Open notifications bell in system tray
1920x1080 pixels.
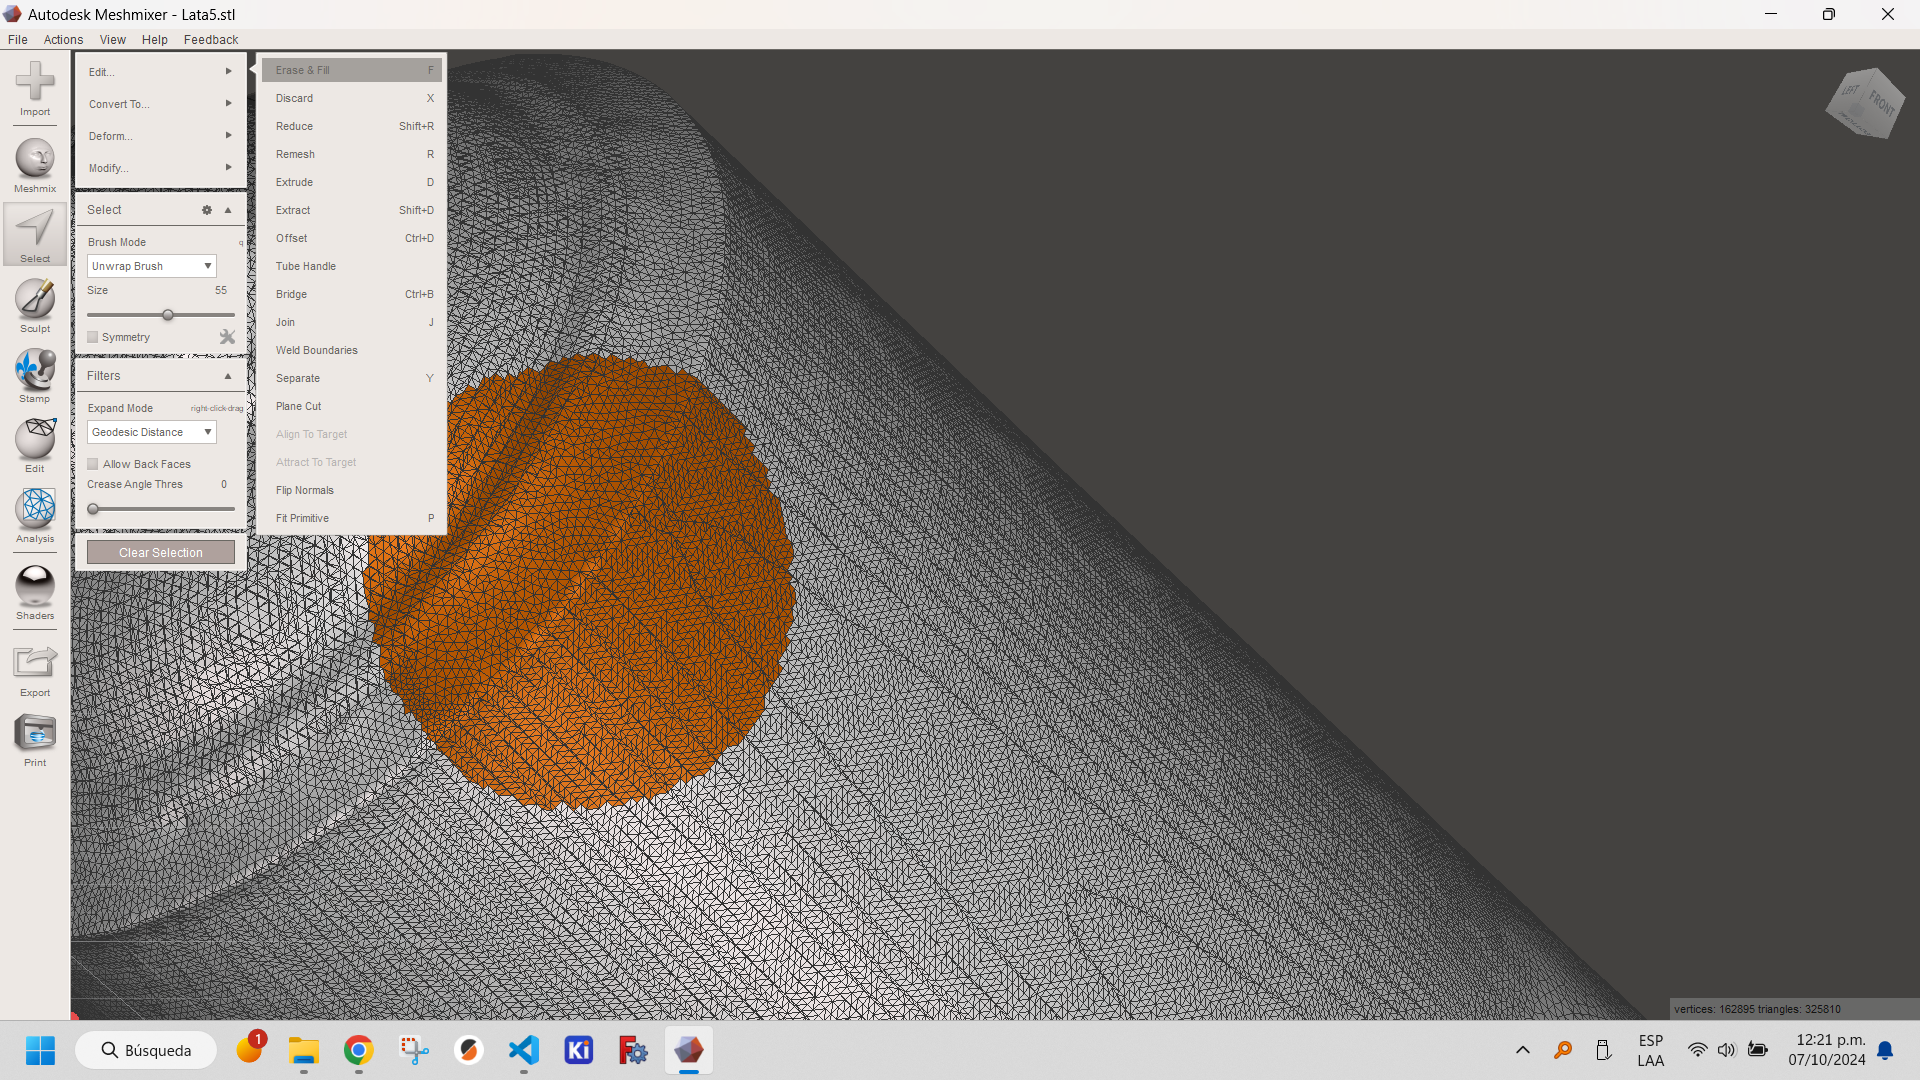1885,1050
